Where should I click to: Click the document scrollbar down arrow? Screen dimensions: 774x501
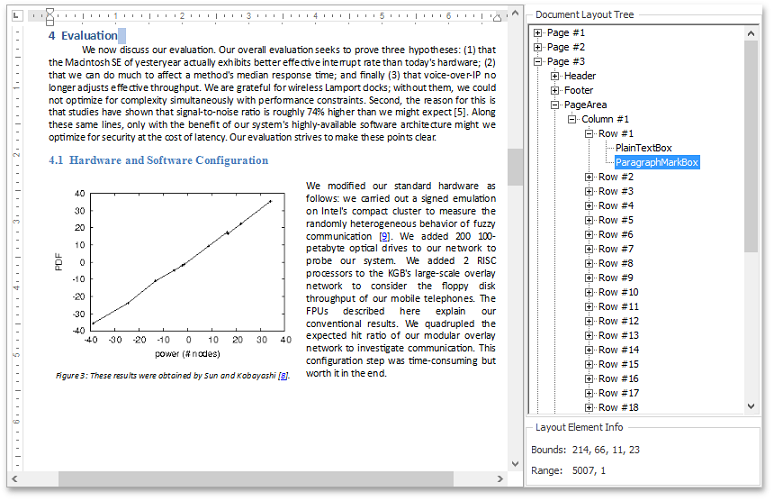(515, 464)
